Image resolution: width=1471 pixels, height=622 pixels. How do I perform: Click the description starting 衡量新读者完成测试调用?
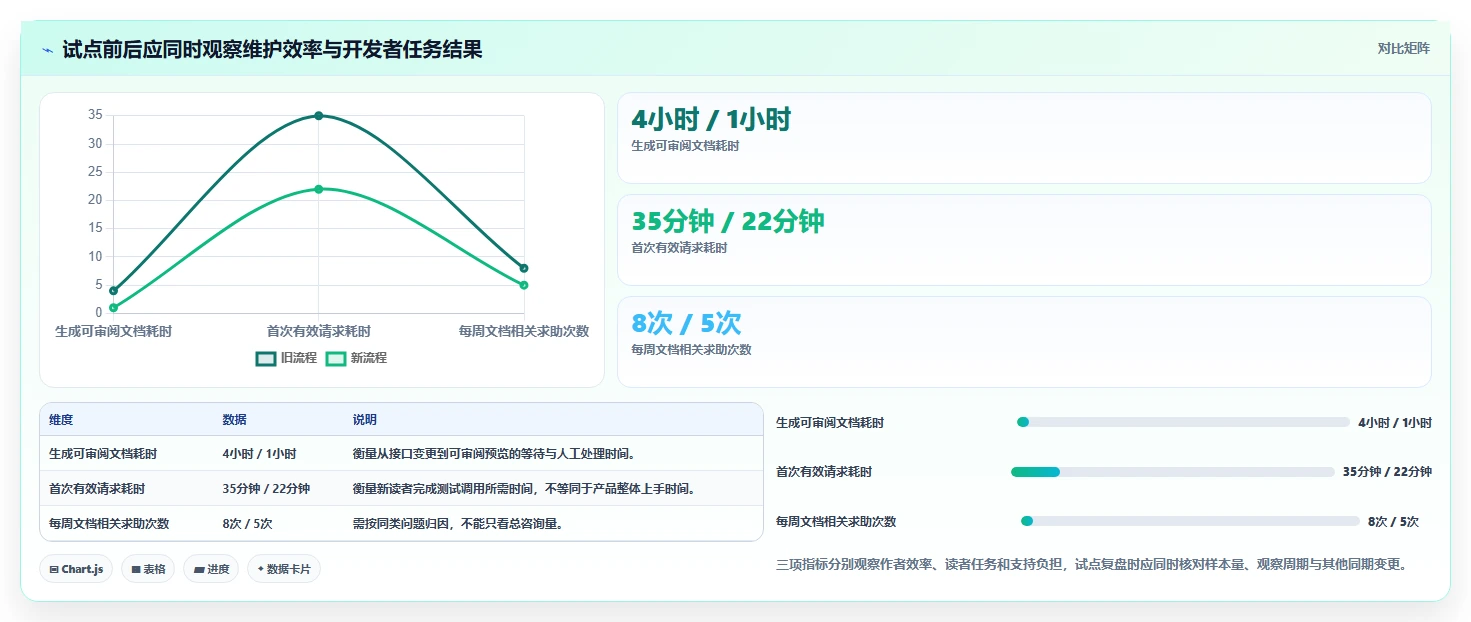point(524,489)
